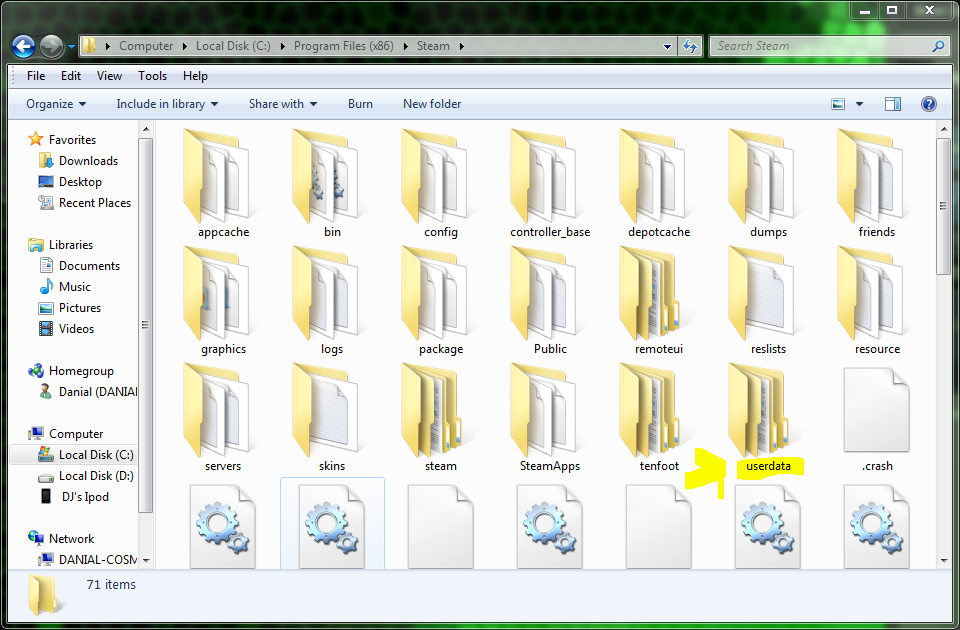The image size is (960, 630).
Task: Open the reslists folder
Action: point(768,301)
